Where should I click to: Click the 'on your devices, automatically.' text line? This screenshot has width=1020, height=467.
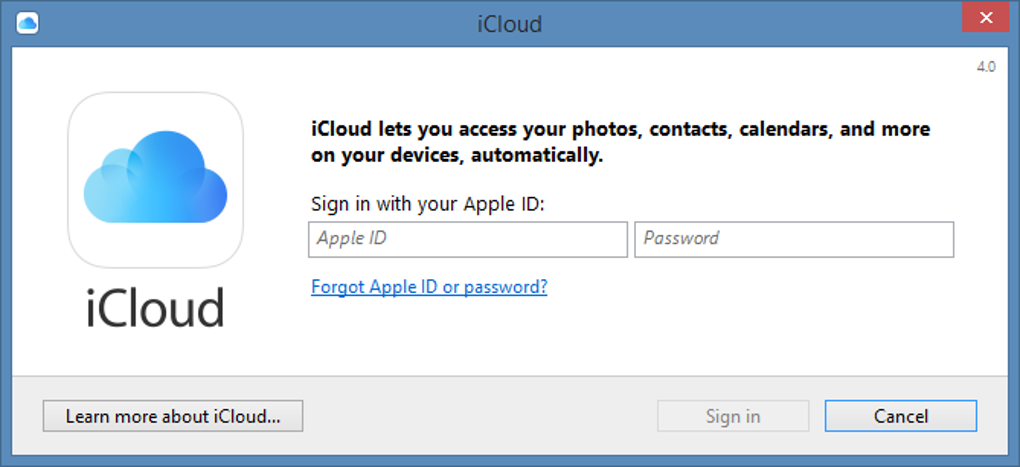click(457, 156)
